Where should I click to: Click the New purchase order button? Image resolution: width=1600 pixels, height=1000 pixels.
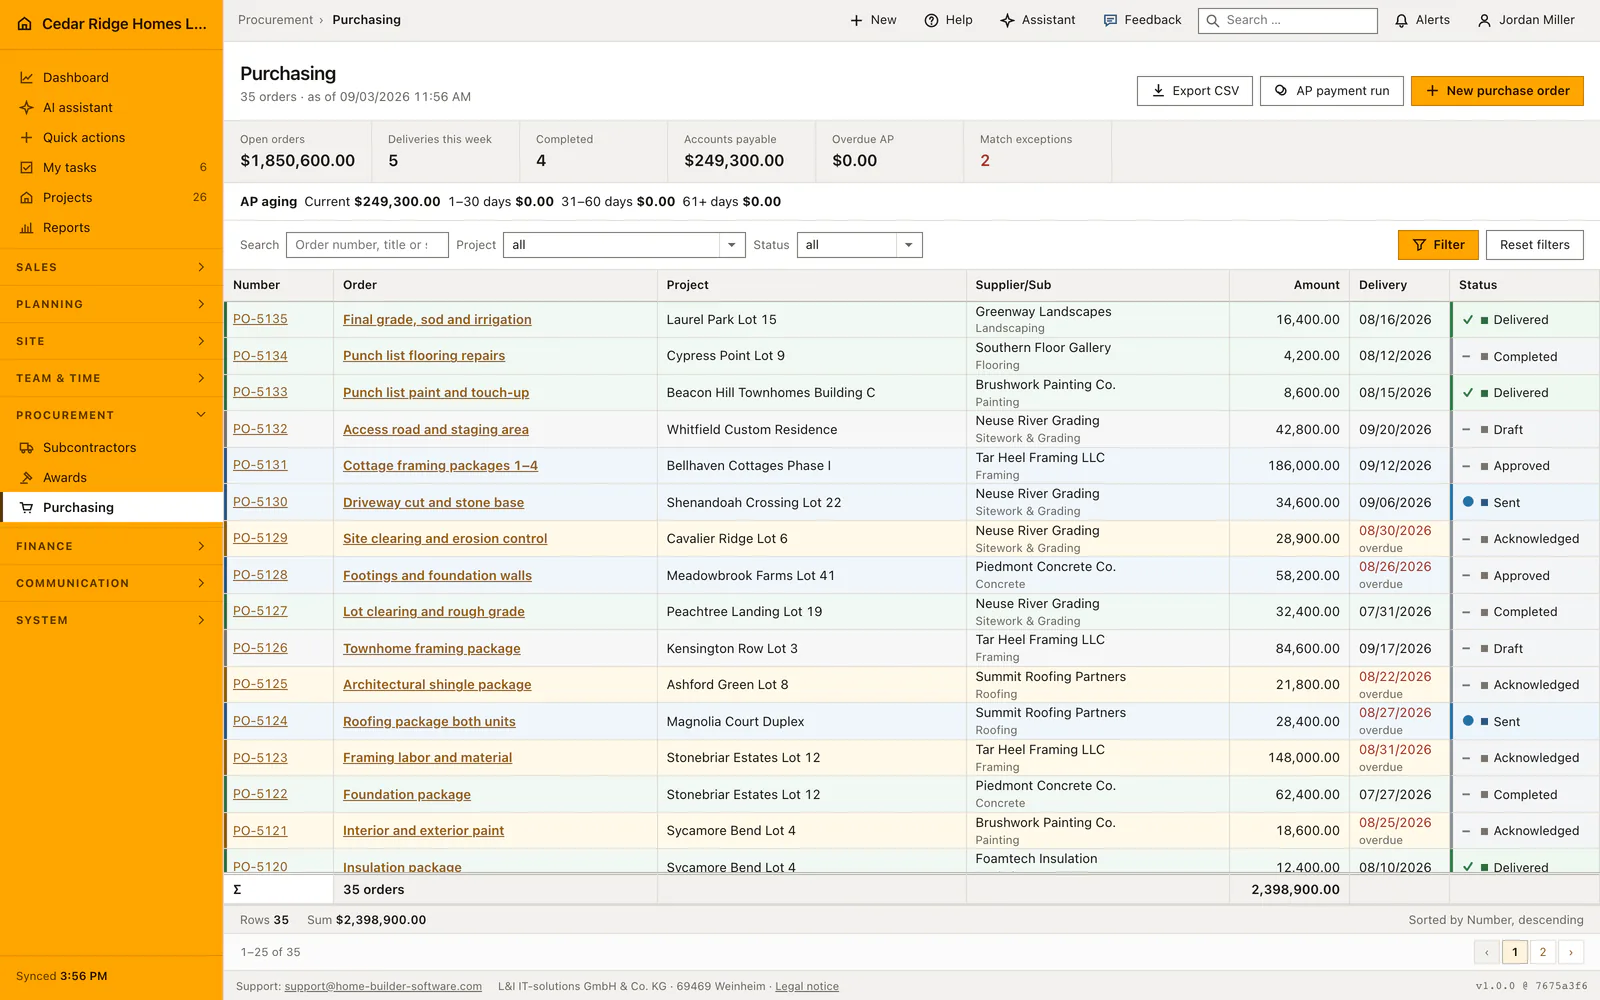pyautogui.click(x=1497, y=91)
